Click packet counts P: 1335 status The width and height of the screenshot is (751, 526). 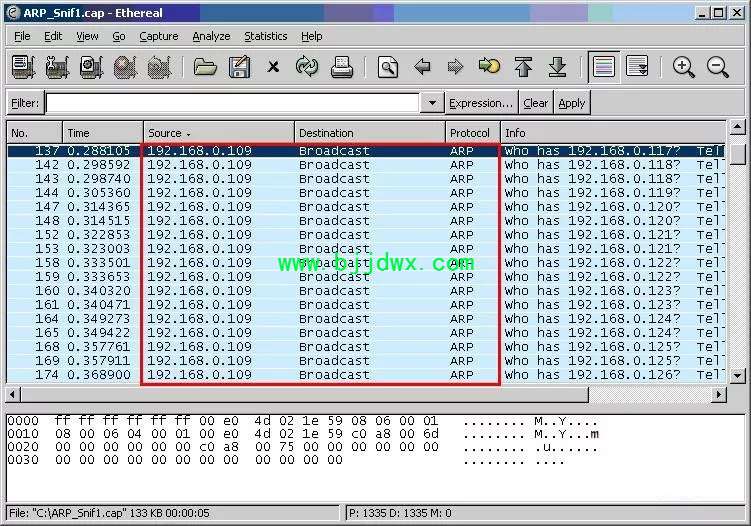tap(545, 513)
